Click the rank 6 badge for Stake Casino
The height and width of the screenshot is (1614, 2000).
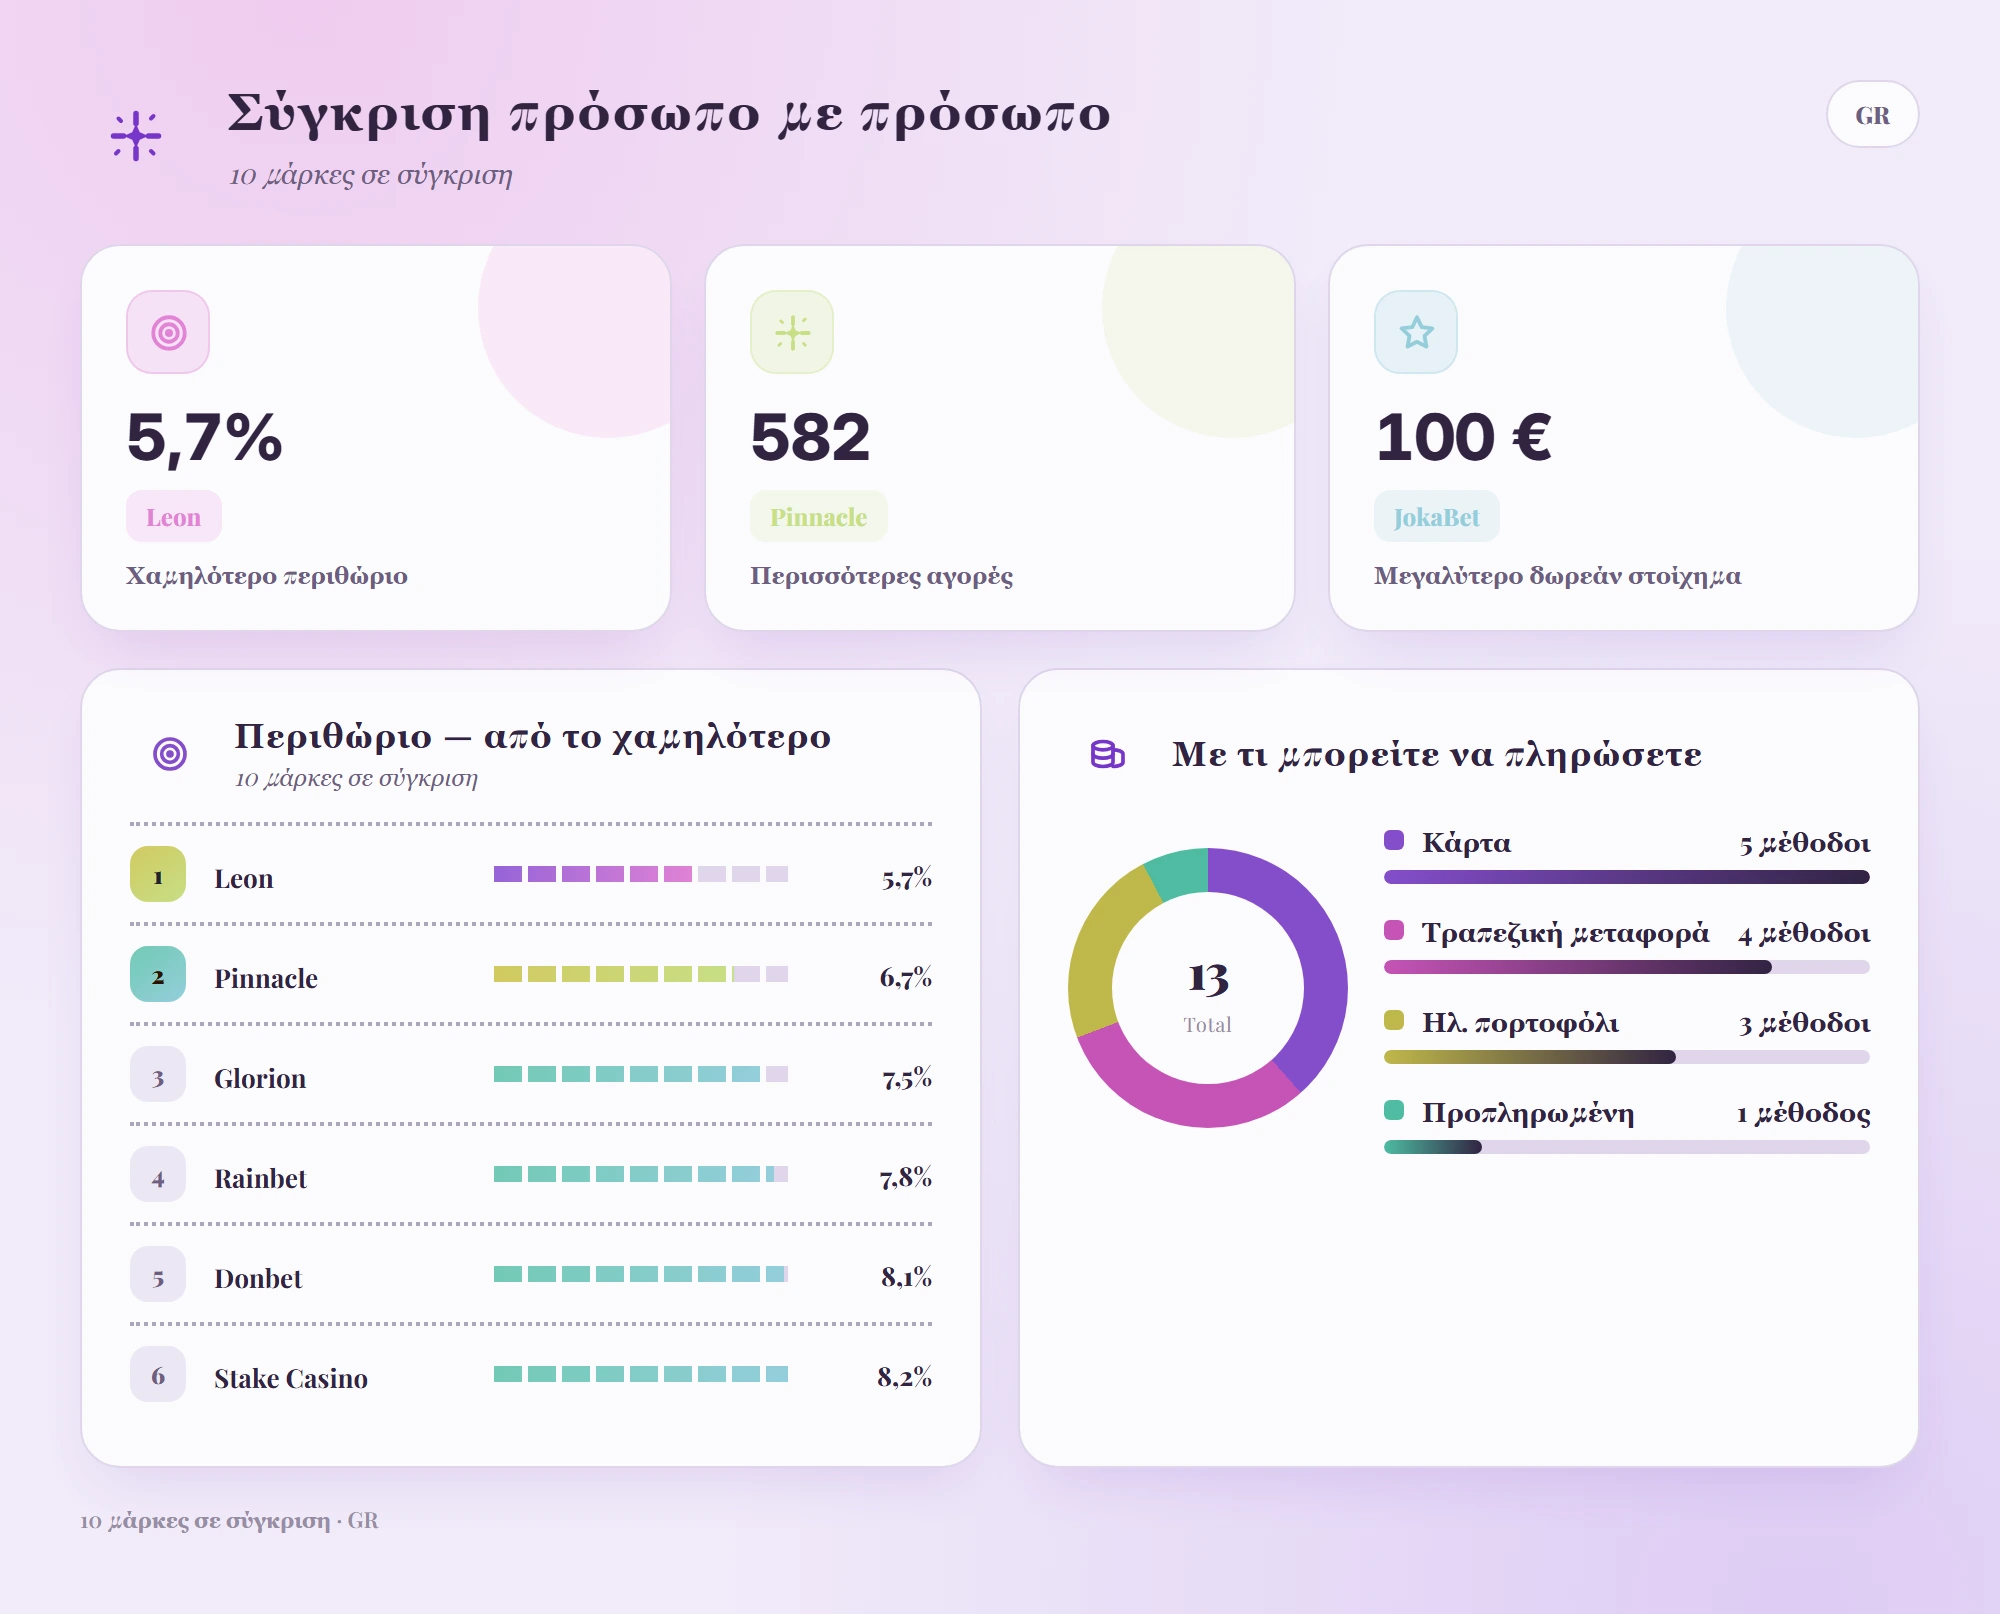pyautogui.click(x=158, y=1374)
